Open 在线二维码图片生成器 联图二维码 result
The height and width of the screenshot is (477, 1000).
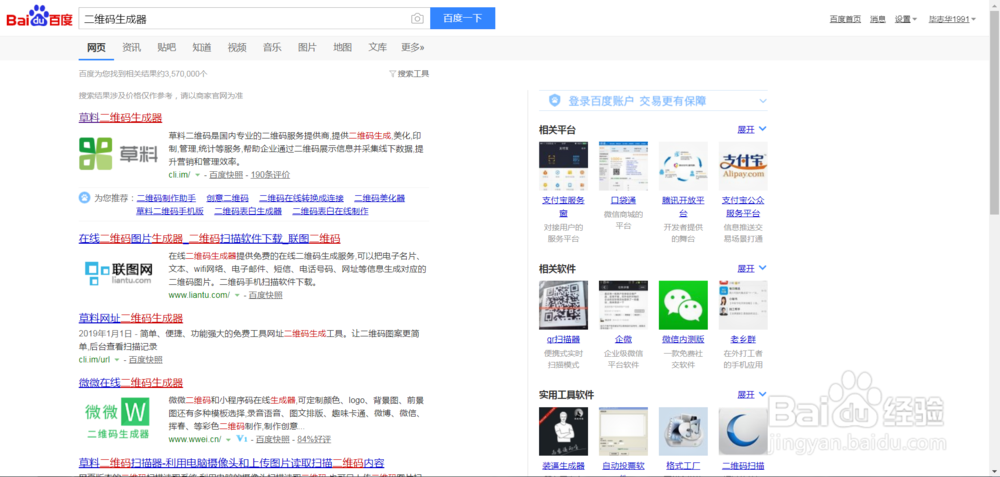(210, 238)
